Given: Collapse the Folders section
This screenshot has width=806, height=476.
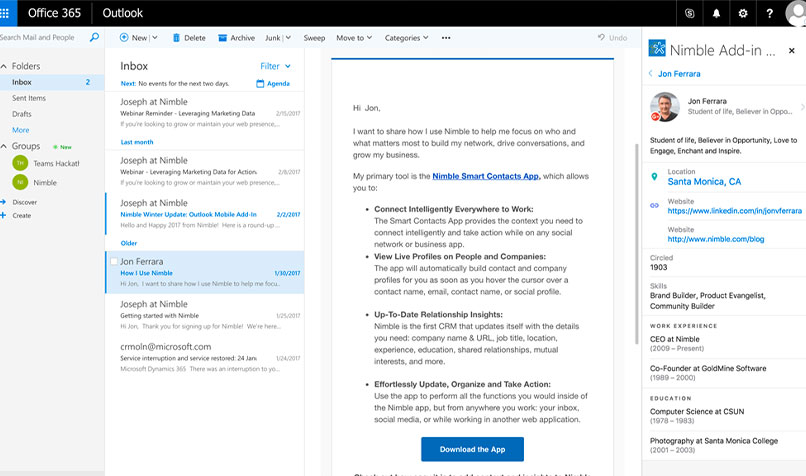Looking at the screenshot, I should (x=5, y=66).
